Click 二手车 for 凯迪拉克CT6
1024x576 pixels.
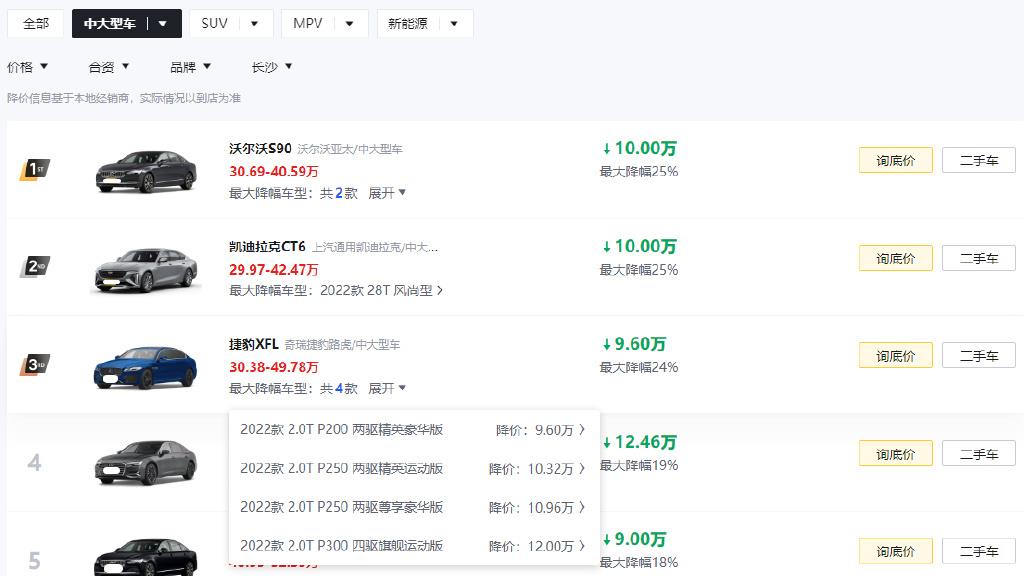point(979,258)
